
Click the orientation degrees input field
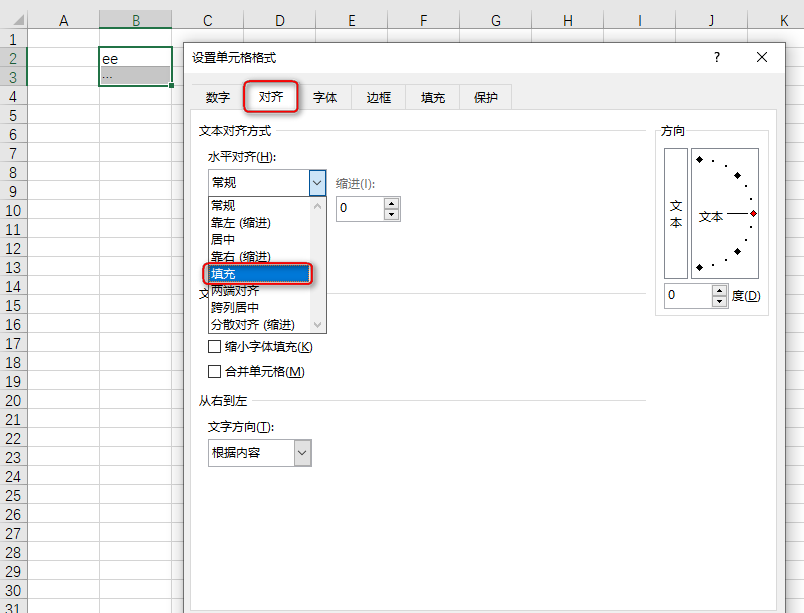pyautogui.click(x=686, y=296)
